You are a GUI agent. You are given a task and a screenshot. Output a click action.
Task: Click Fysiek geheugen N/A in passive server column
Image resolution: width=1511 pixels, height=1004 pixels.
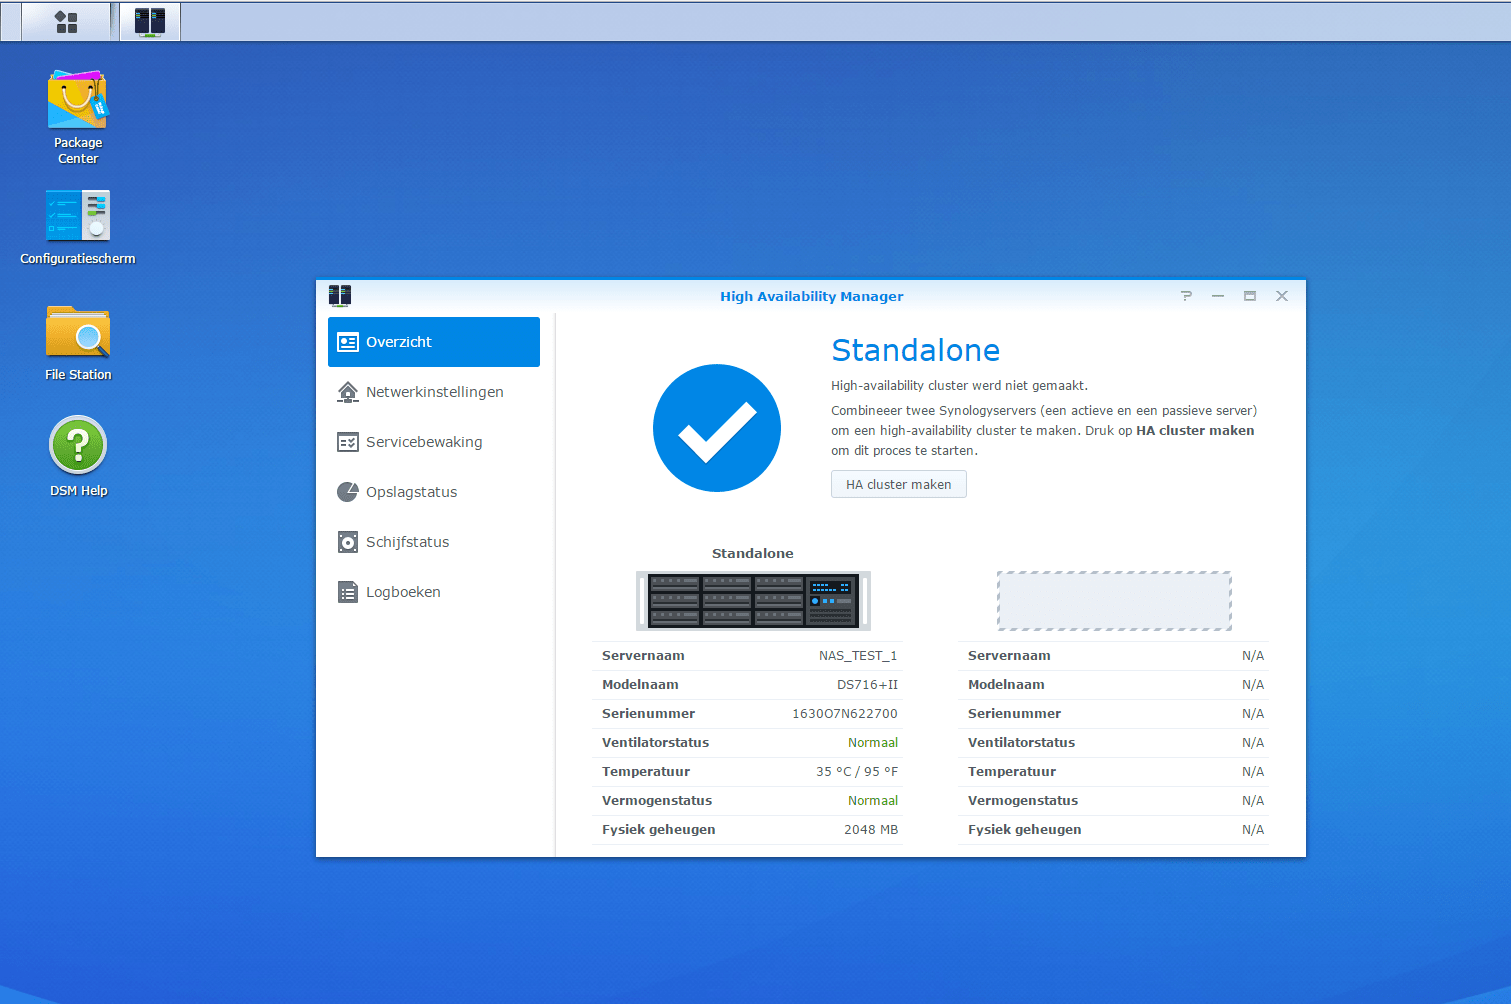1253,830
